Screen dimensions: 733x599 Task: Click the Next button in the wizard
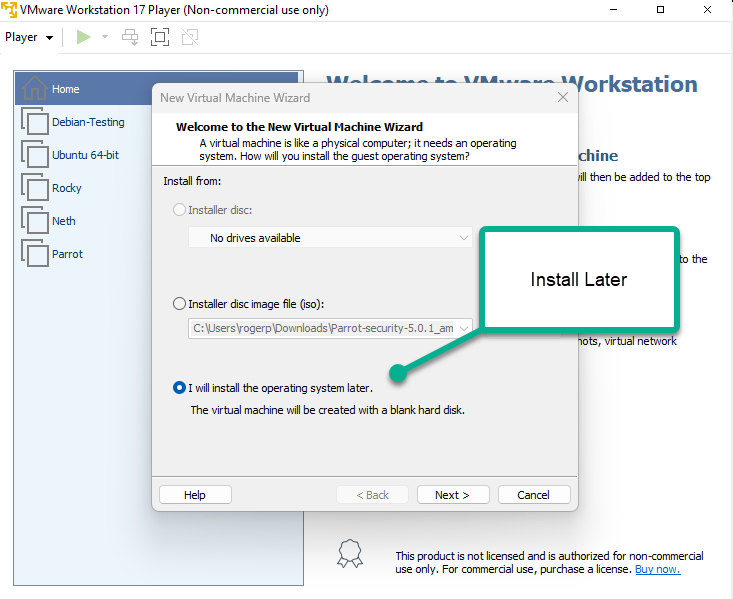click(x=452, y=495)
